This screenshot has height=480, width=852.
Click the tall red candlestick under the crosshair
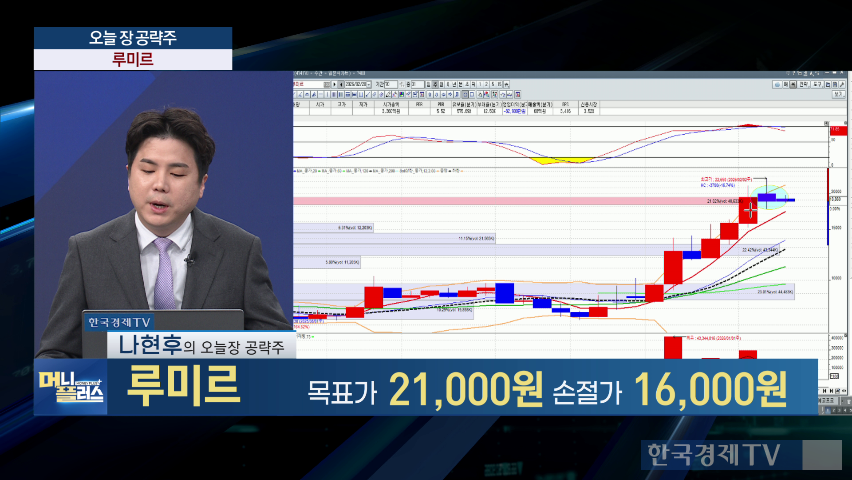[749, 210]
